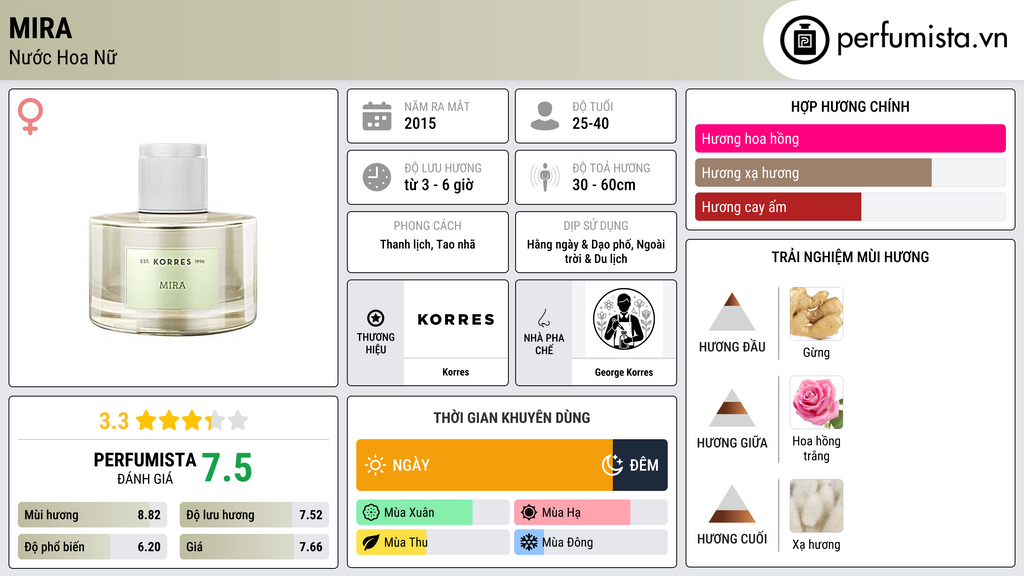Image resolution: width=1024 pixels, height=576 pixels.
Task: Click the spring flower icon in Mùa Xuân
Action: tap(371, 513)
